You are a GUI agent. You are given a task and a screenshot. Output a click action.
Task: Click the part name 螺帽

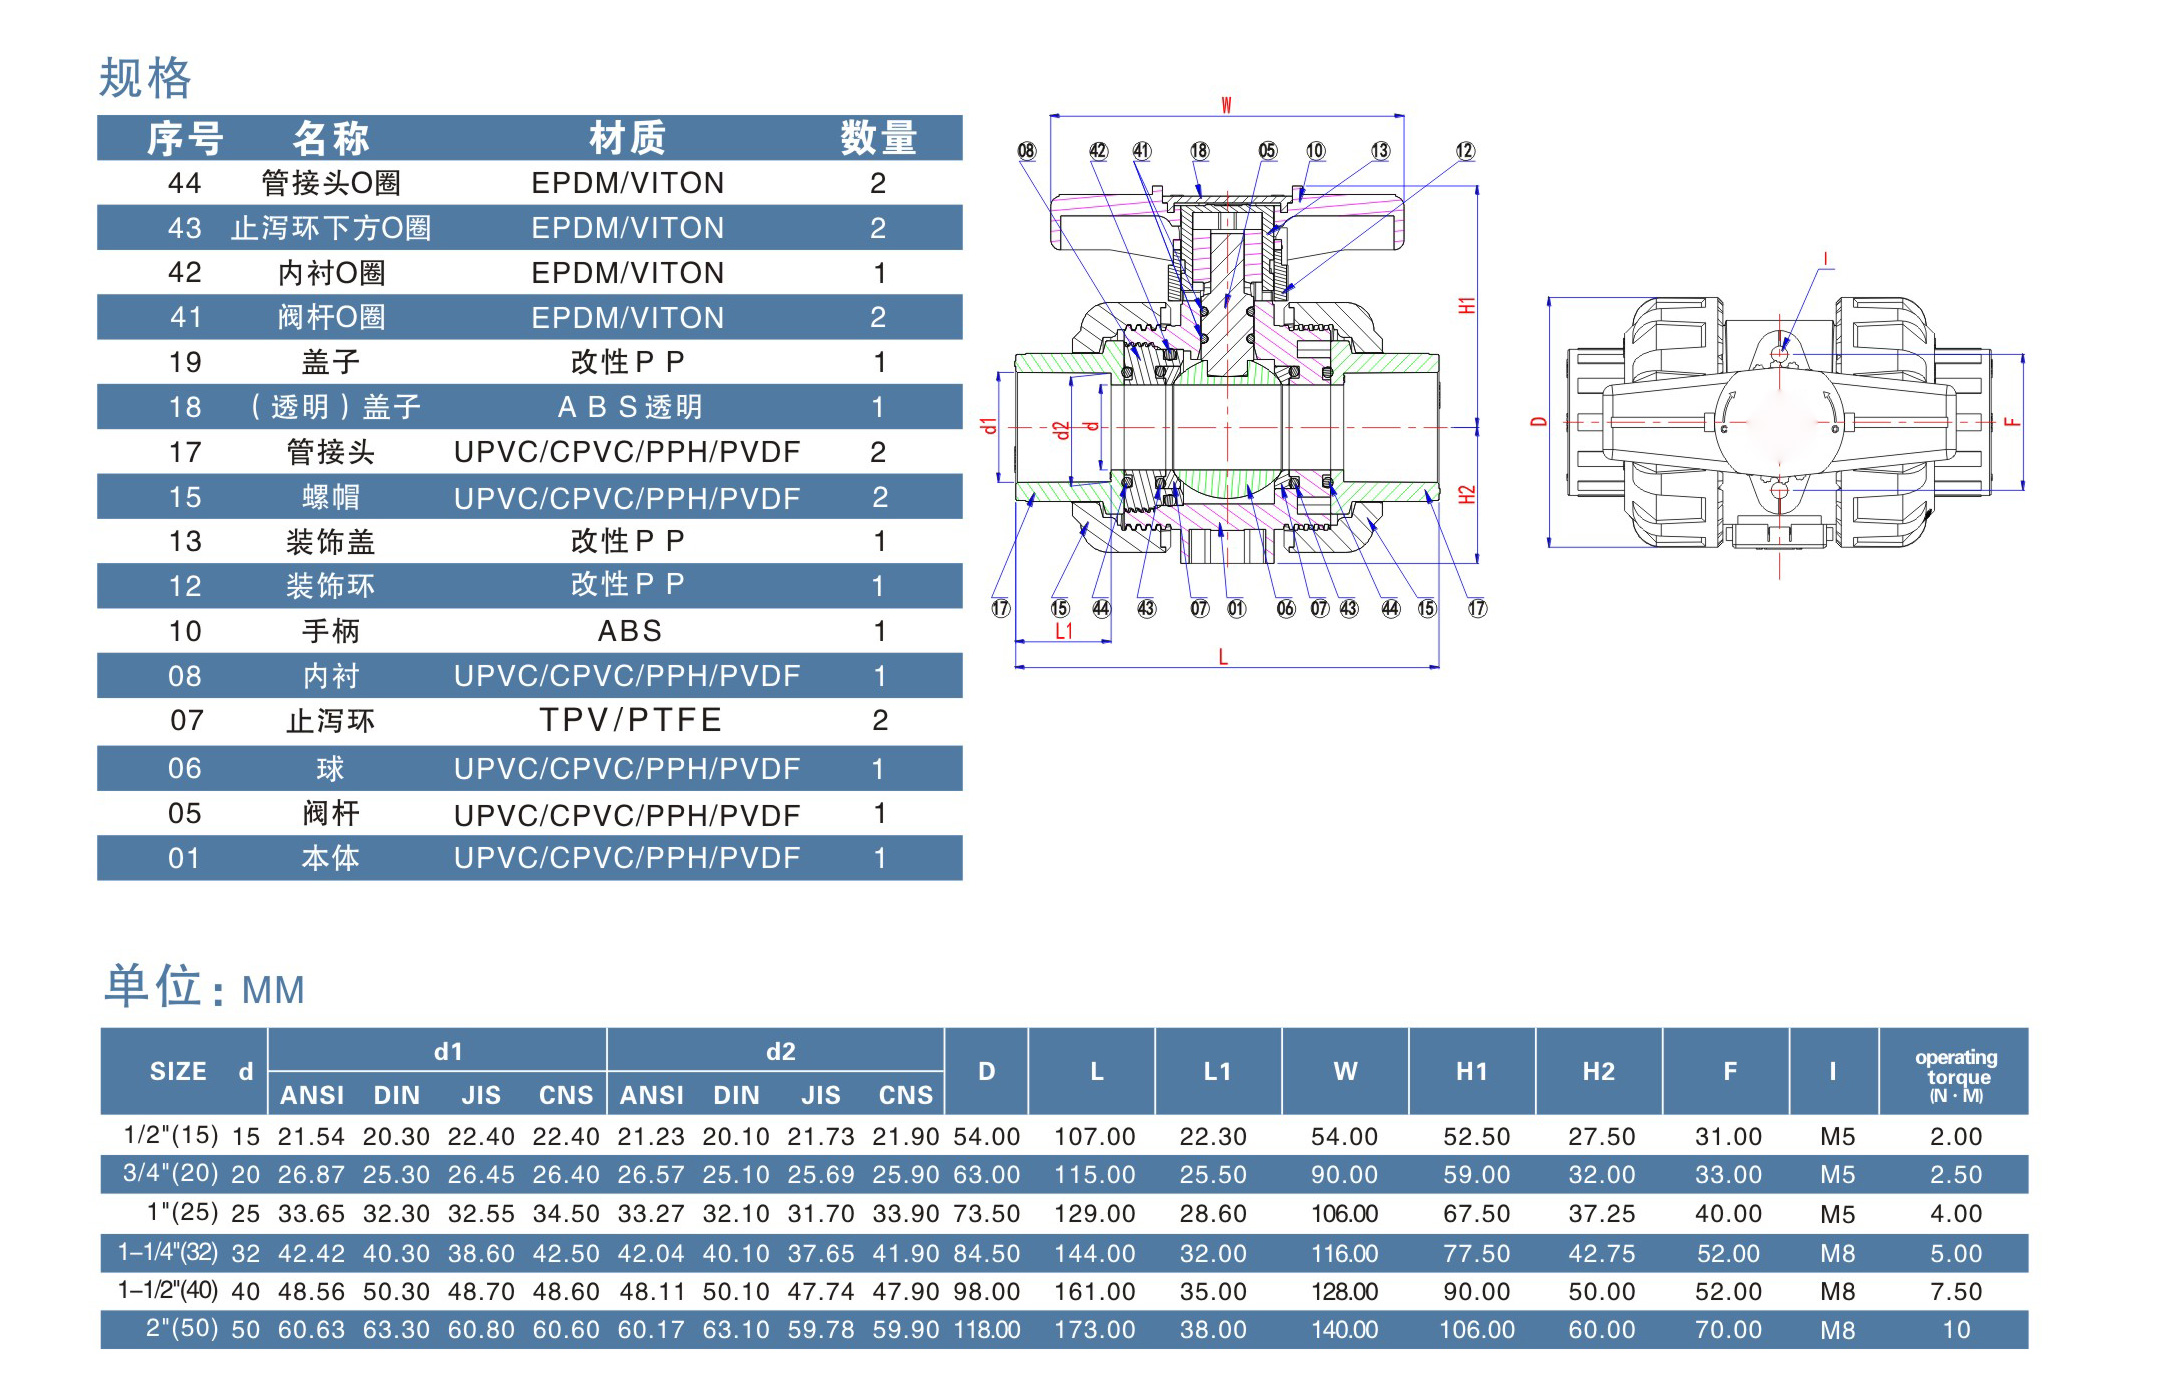click(x=331, y=497)
